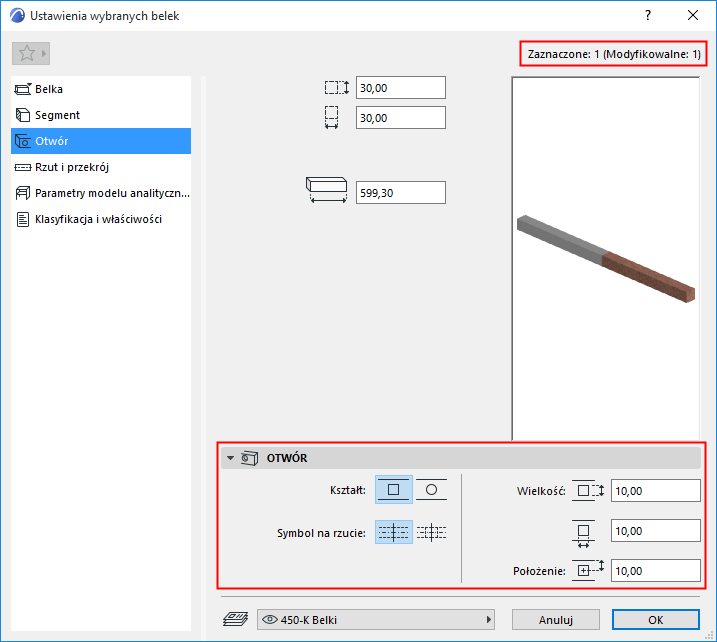Open the 450-K Belki layer dropdown
The width and height of the screenshot is (717, 642).
click(x=376, y=620)
